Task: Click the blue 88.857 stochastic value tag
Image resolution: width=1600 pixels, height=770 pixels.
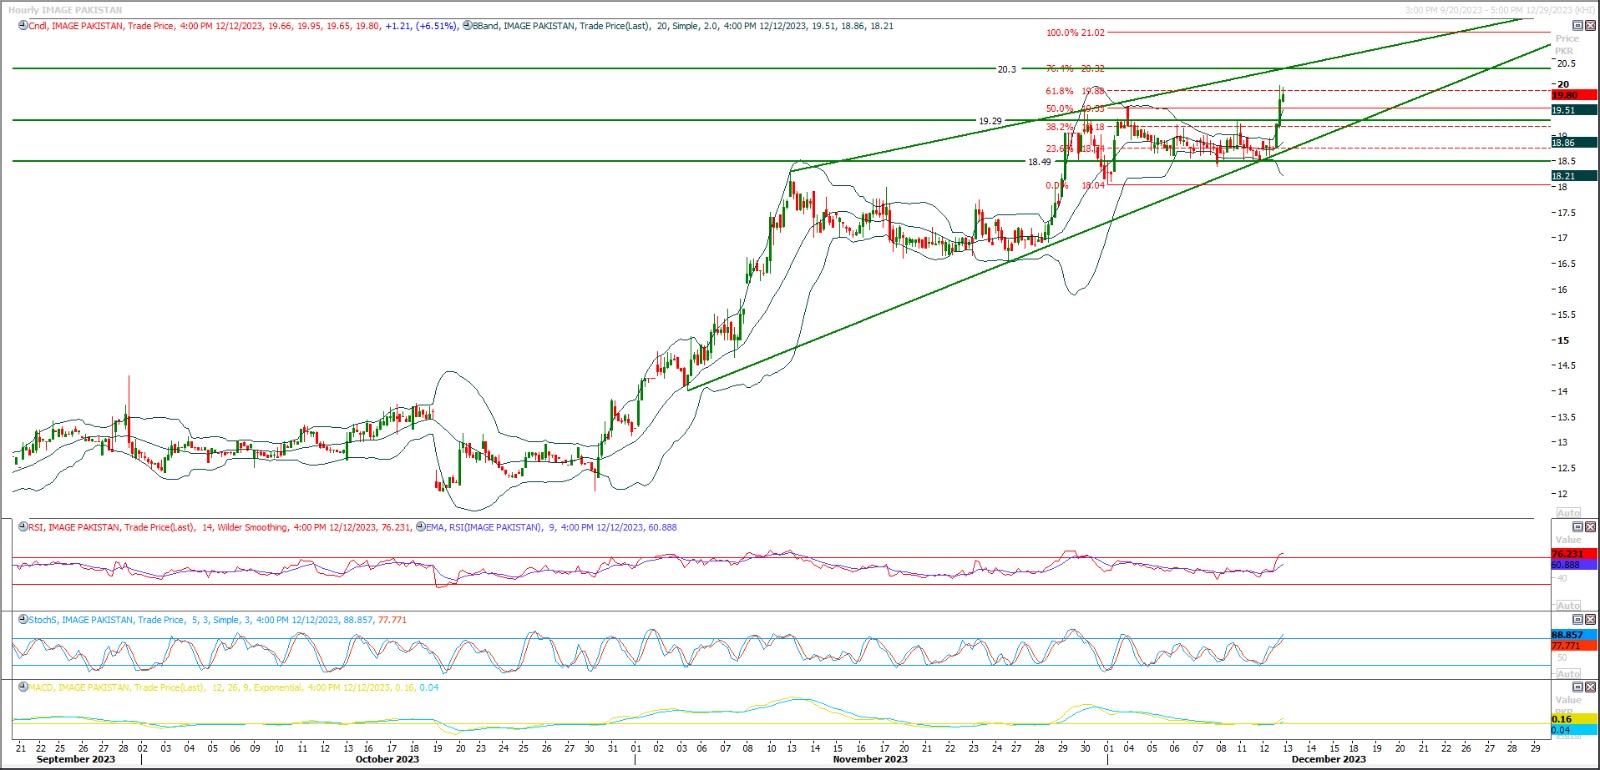Action: click(1573, 635)
